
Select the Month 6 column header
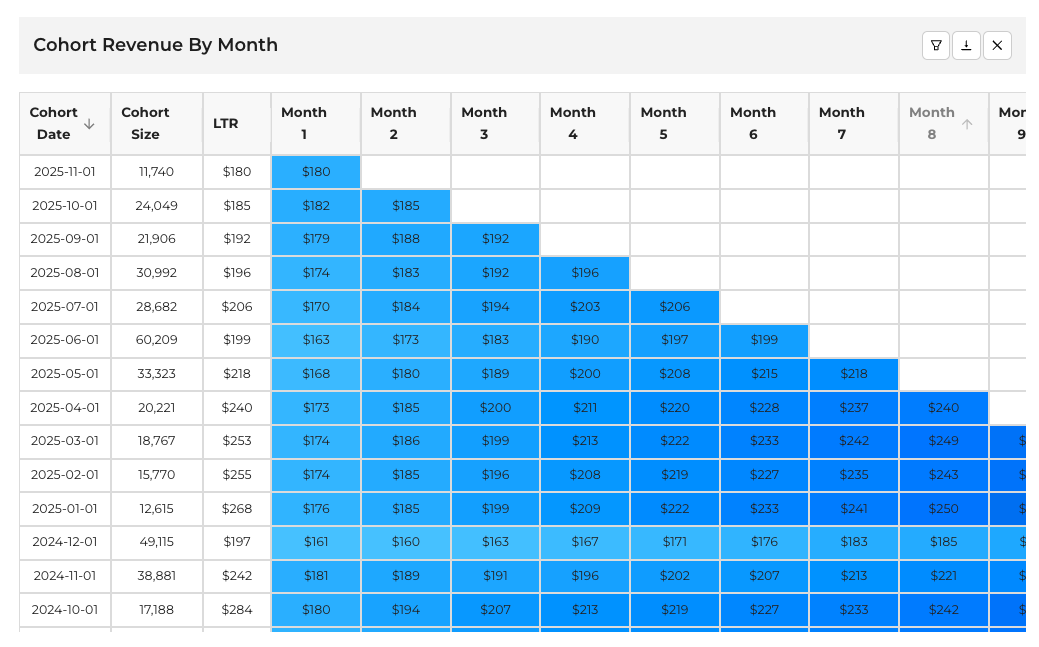point(752,123)
